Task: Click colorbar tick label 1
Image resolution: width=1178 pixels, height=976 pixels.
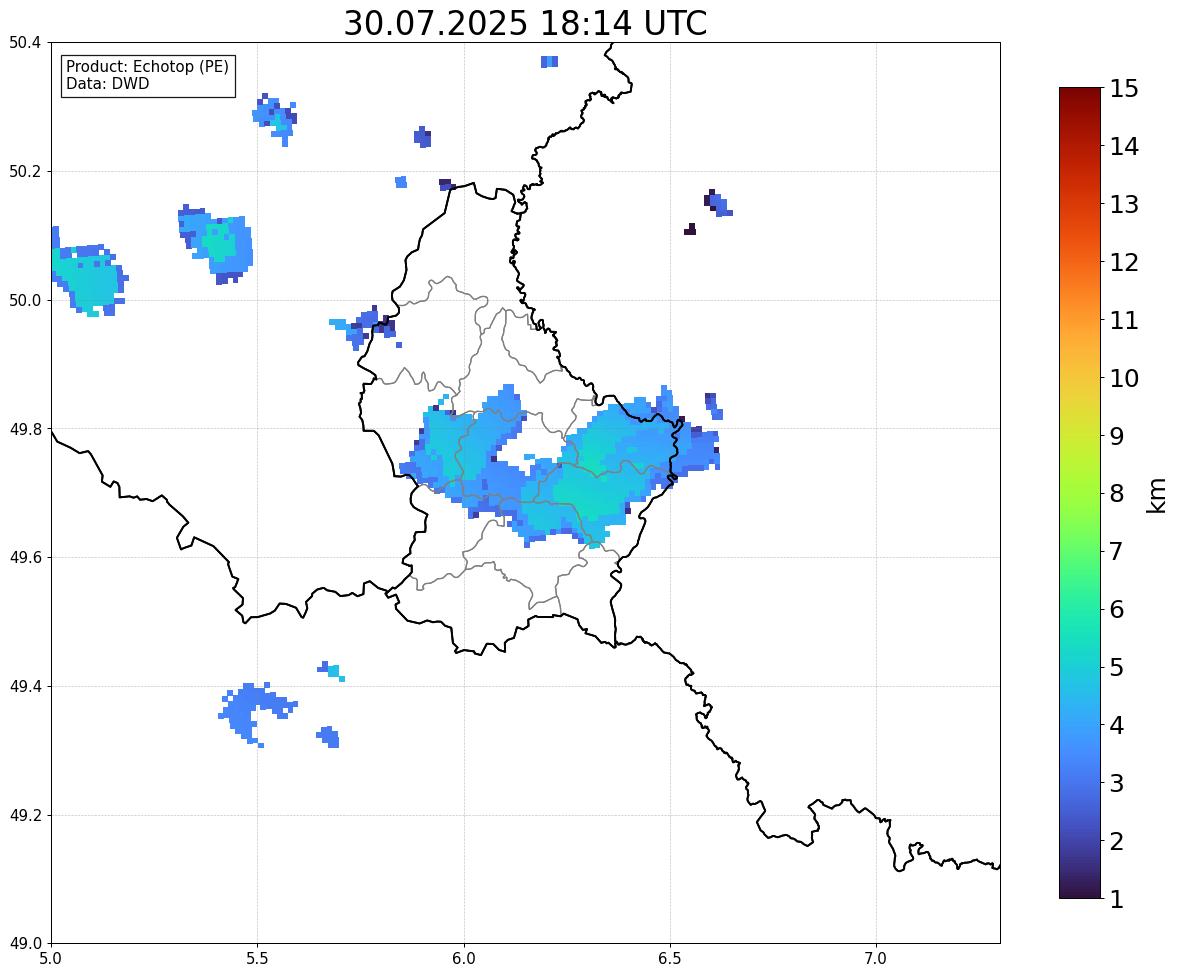Action: pyautogui.click(x=1117, y=899)
